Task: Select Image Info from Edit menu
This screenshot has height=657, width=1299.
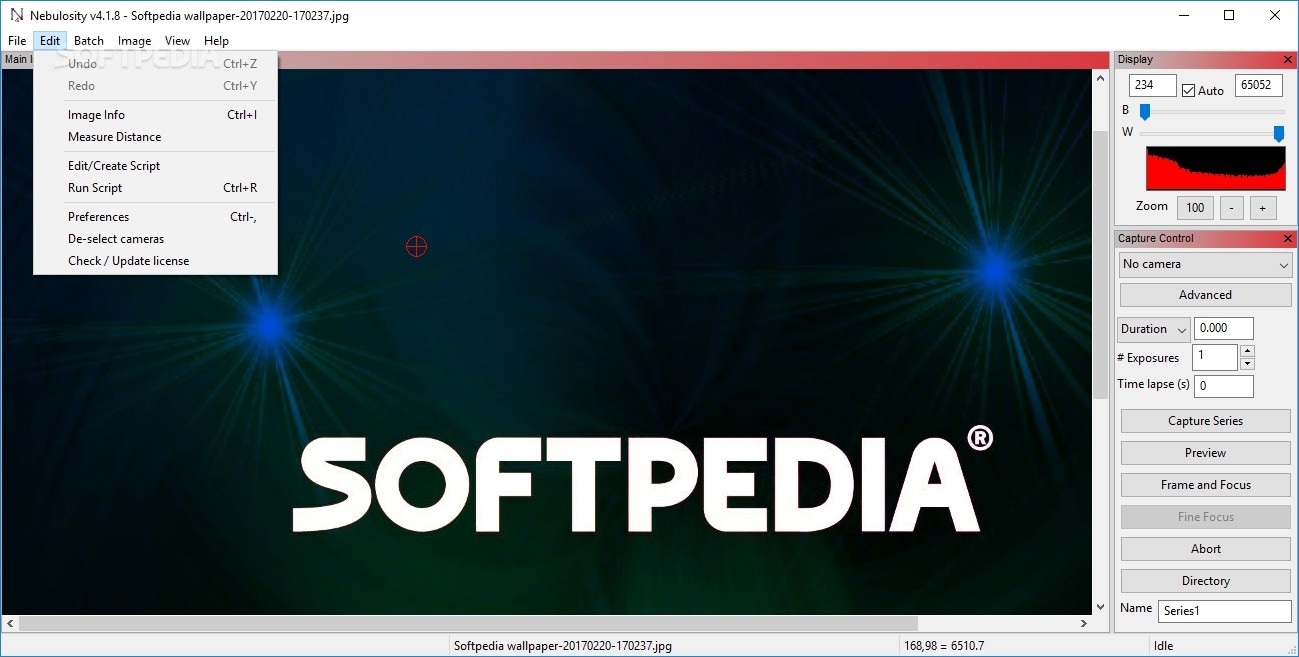Action: pos(155,115)
